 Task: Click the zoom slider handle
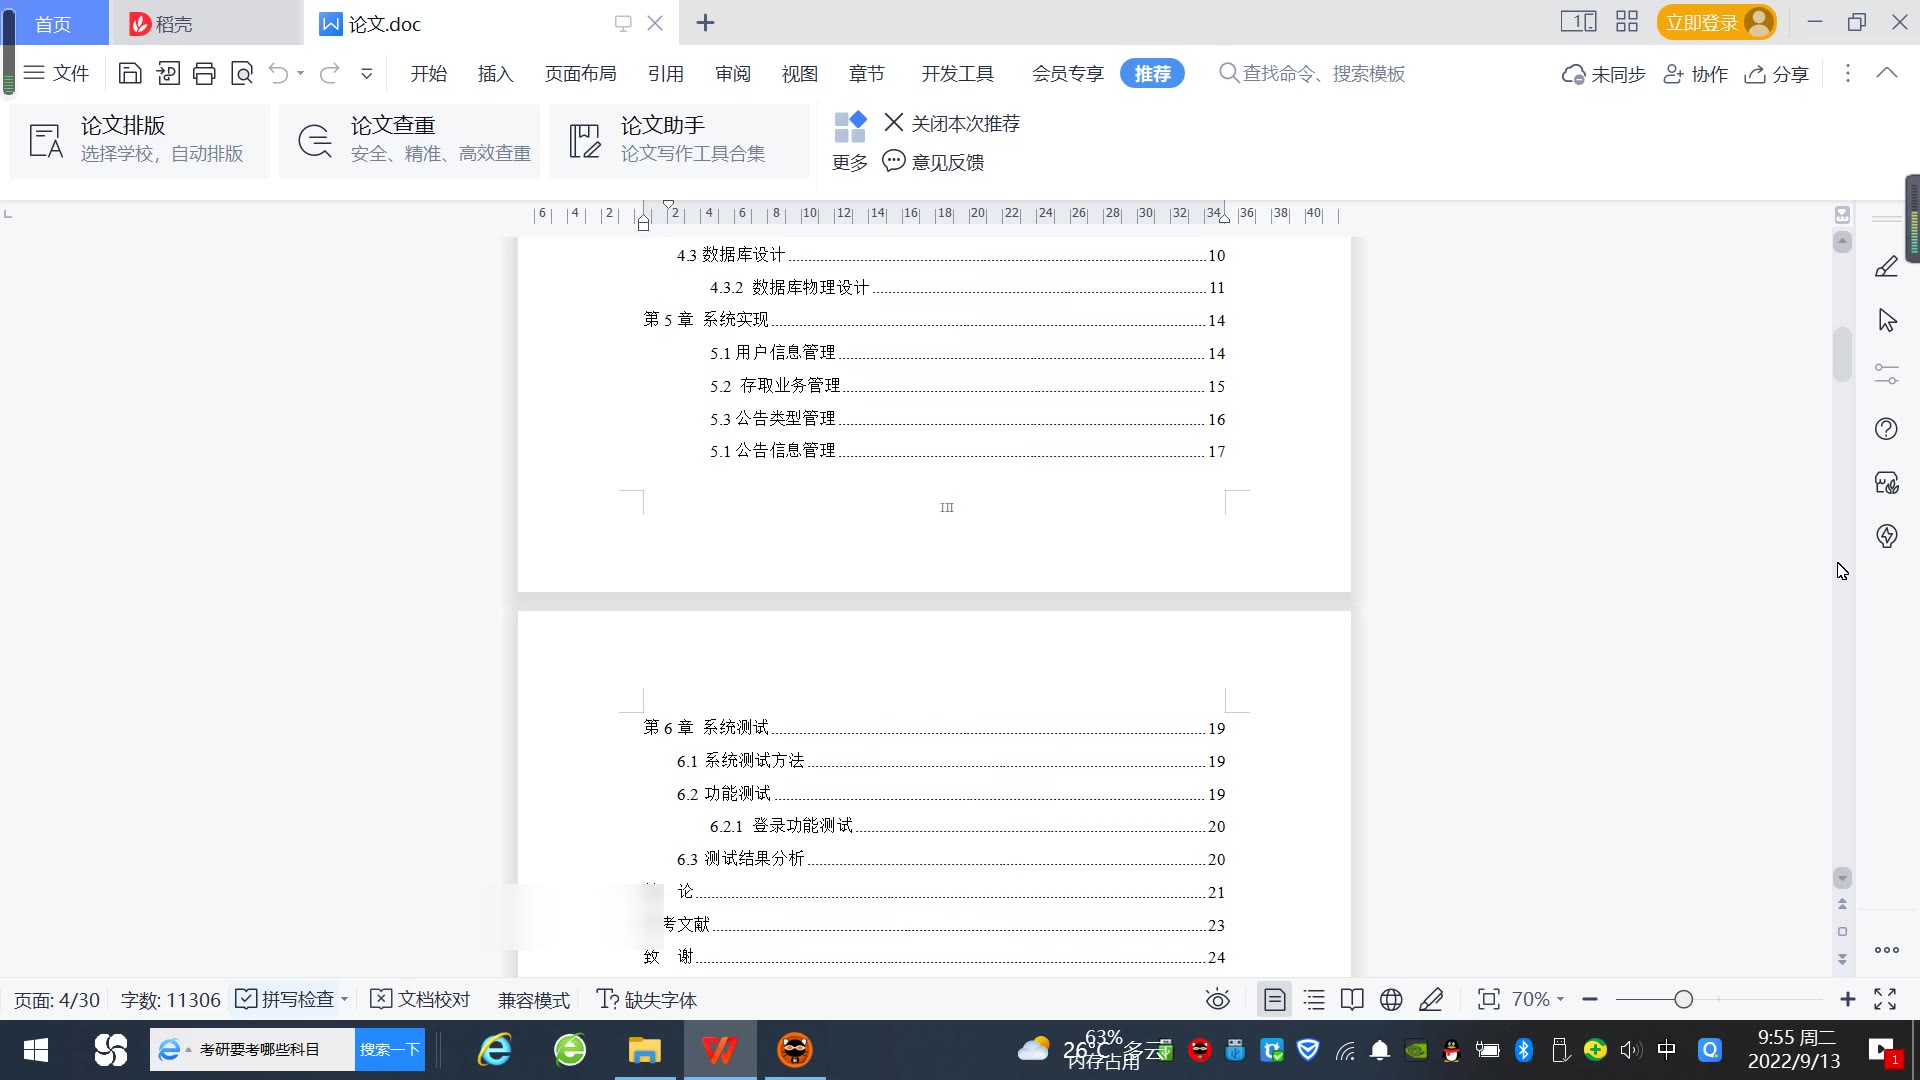(x=1684, y=1000)
